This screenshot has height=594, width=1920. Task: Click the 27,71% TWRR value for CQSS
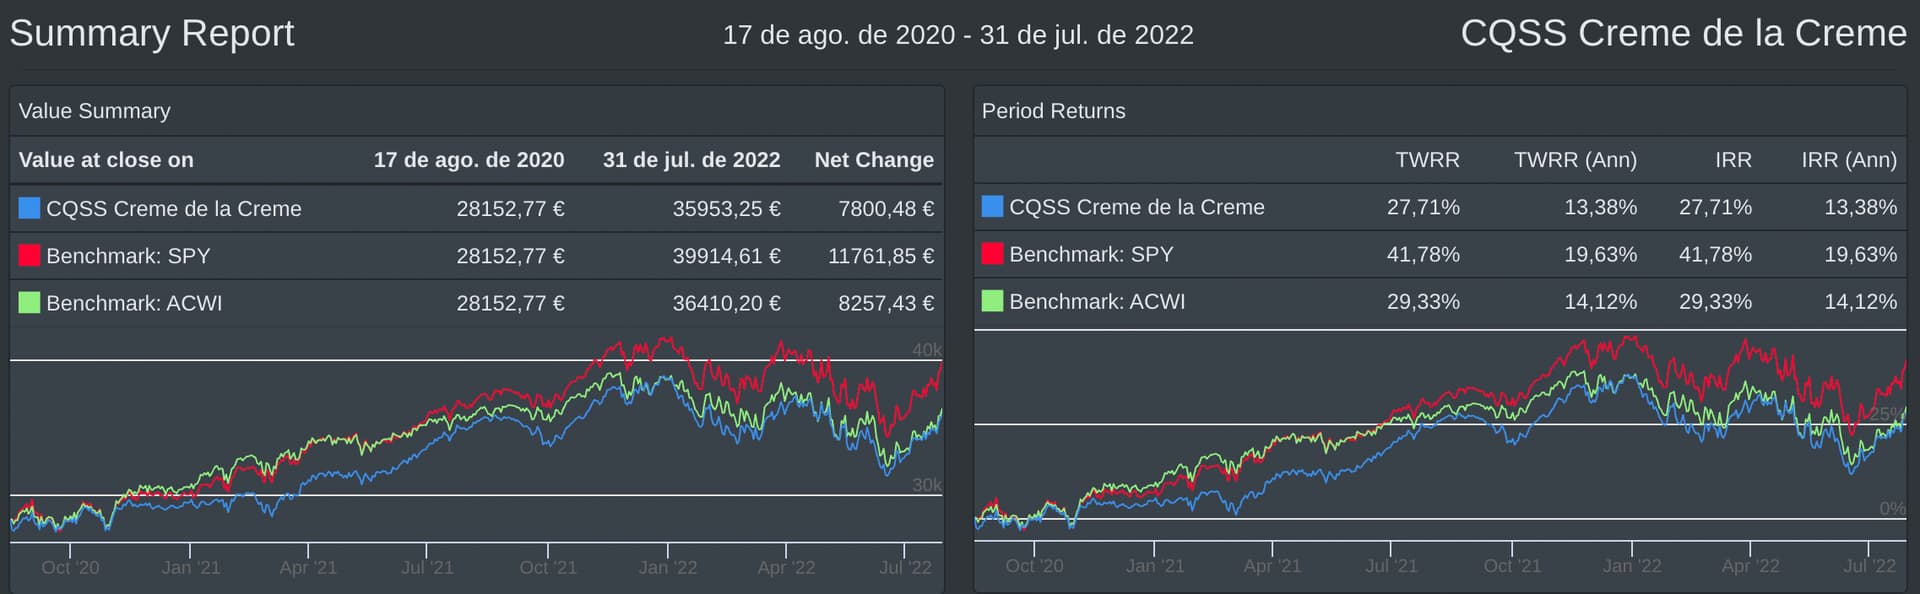pyautogui.click(x=1423, y=207)
